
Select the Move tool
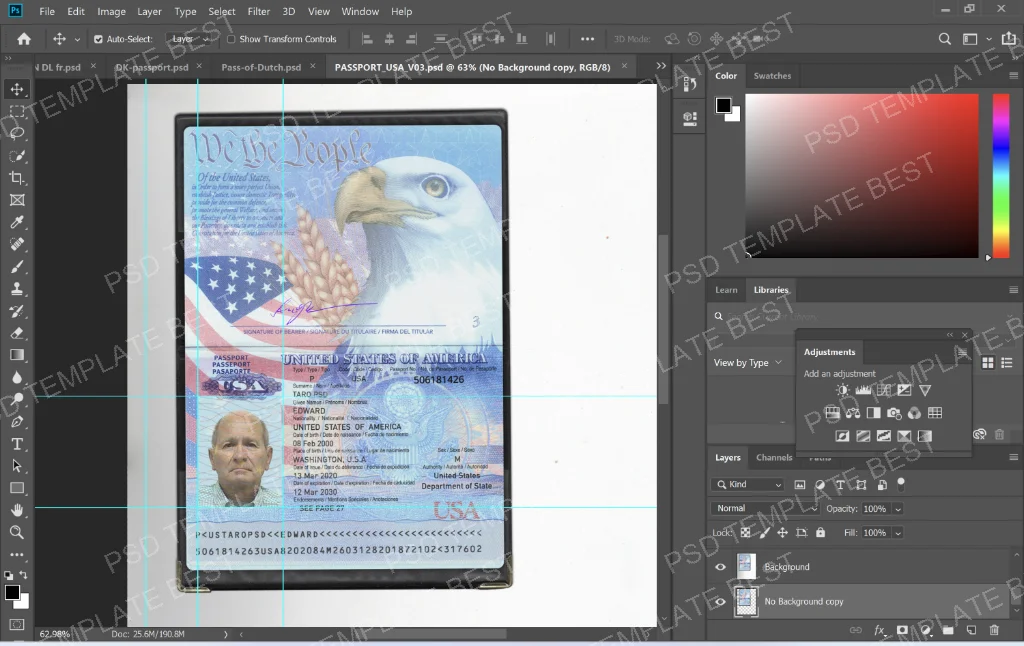pyautogui.click(x=17, y=89)
